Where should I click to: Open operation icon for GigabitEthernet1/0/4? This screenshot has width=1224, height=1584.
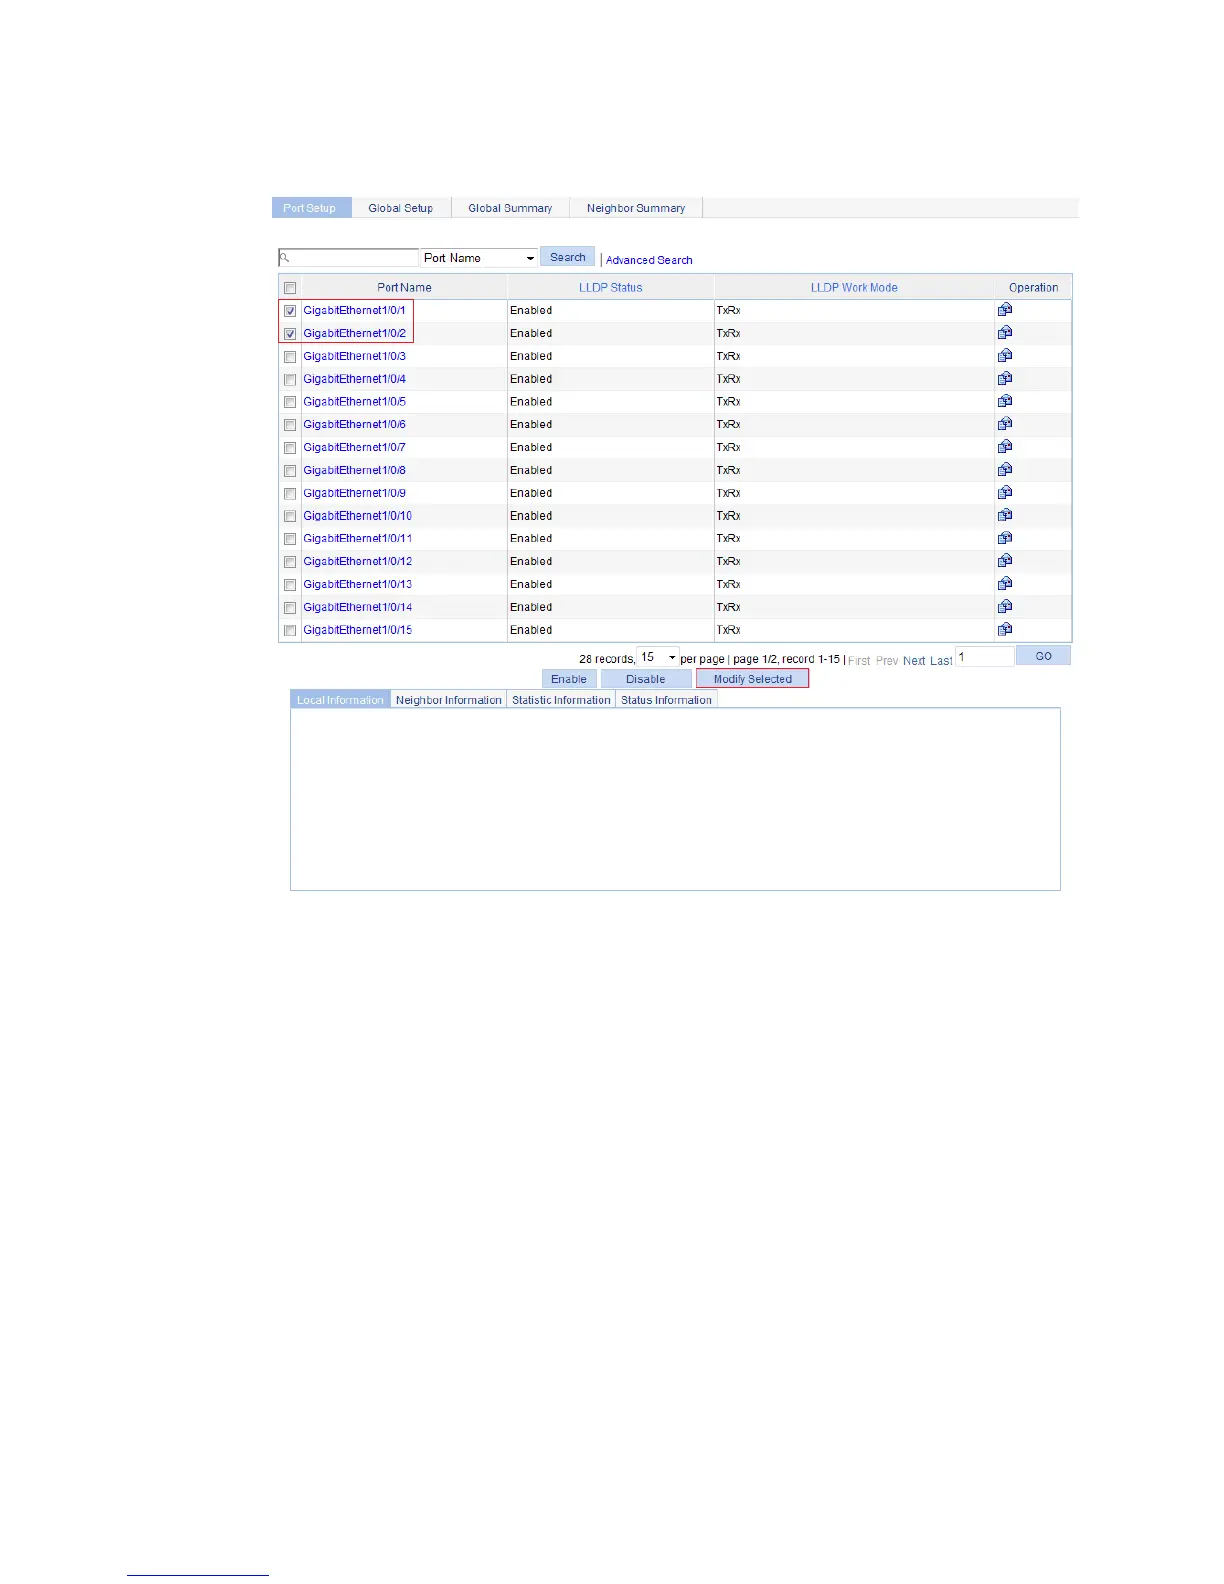coord(1005,379)
